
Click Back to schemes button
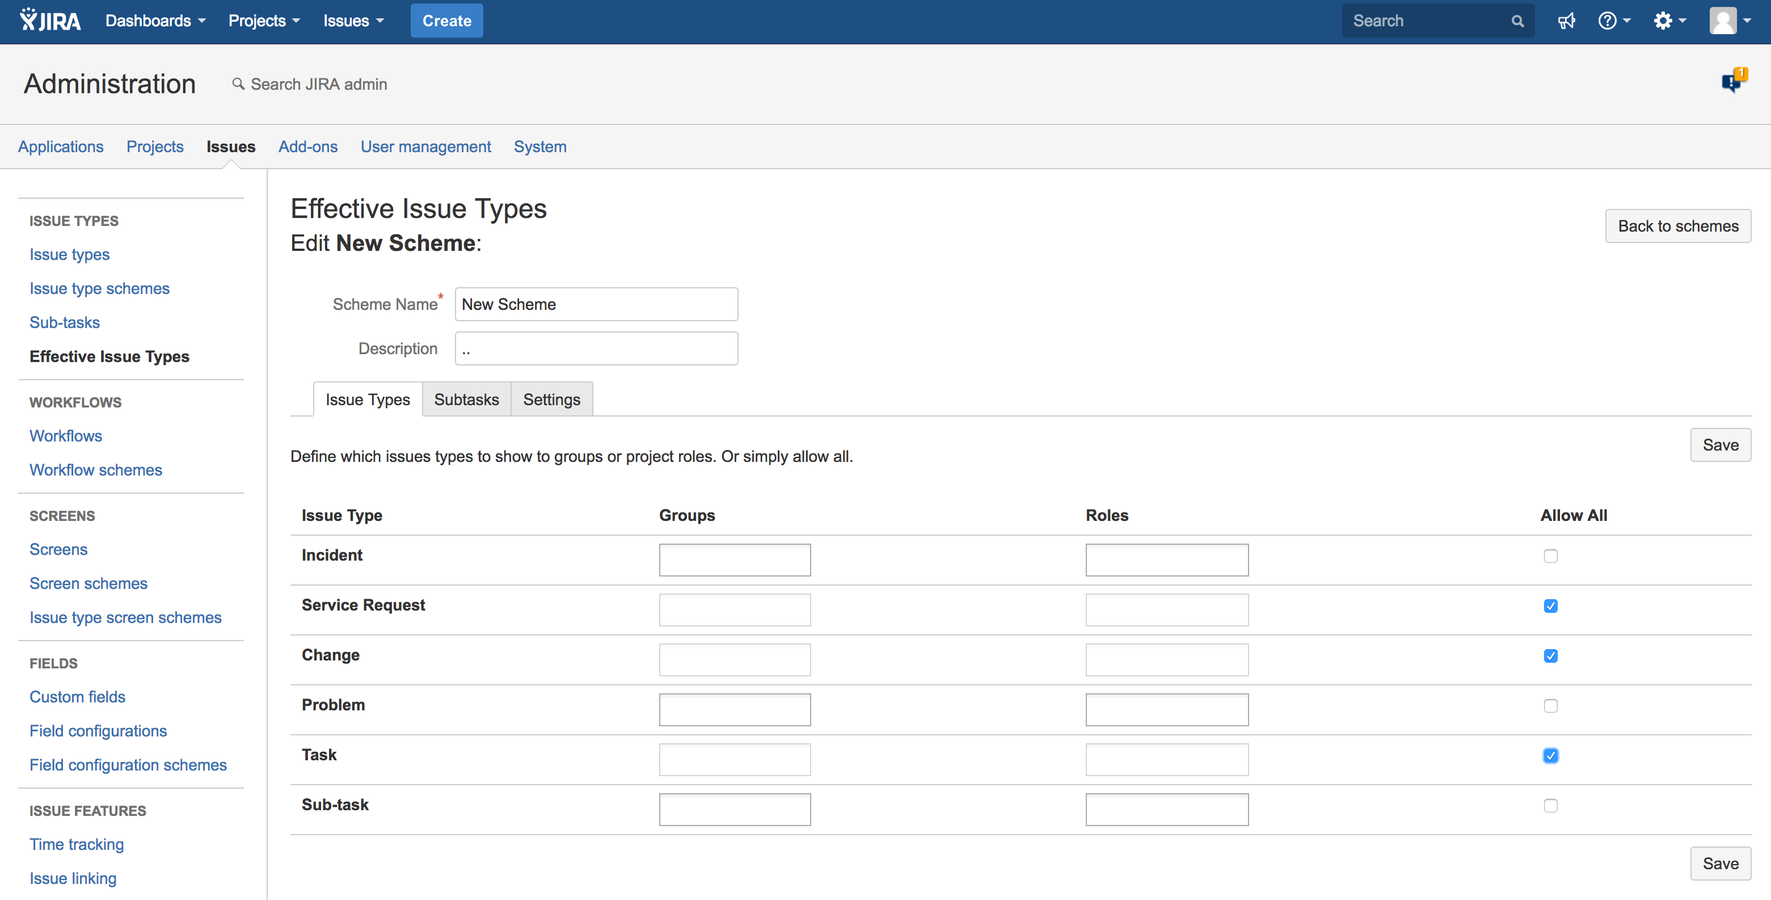coord(1678,226)
